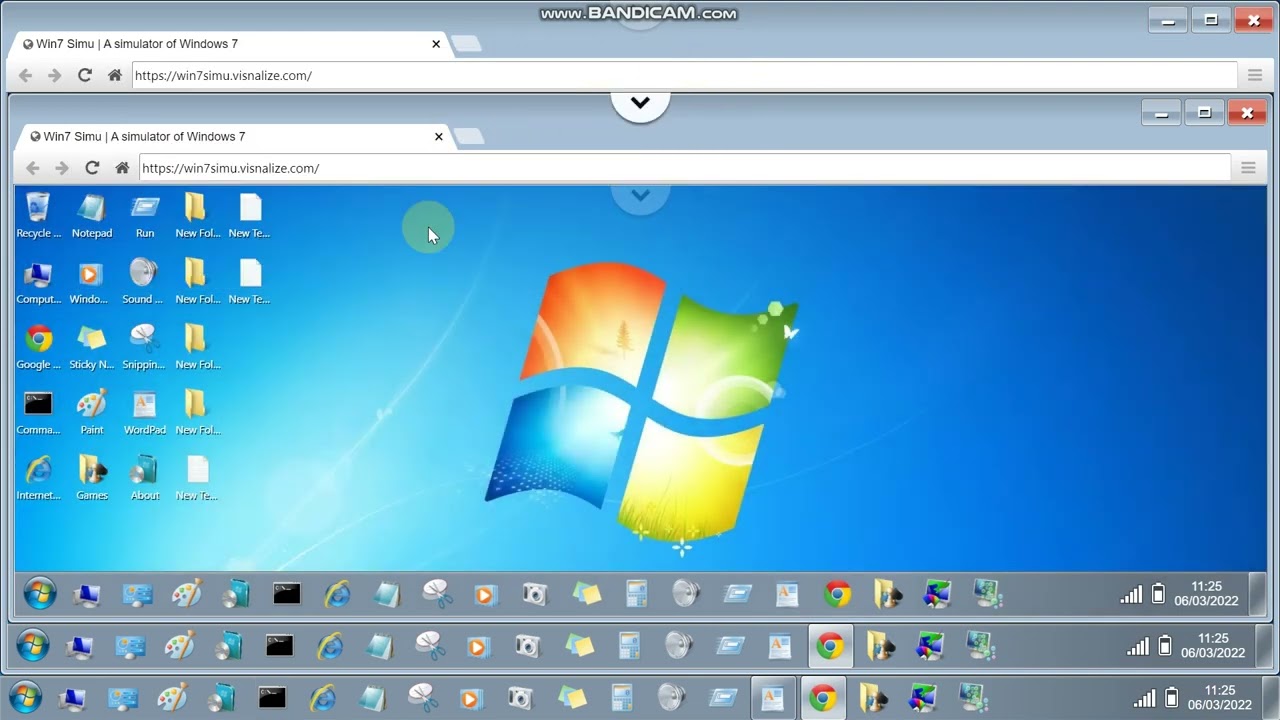1280x720 pixels.
Task: Launch the Google Chrome desktop icon
Action: (x=38, y=347)
